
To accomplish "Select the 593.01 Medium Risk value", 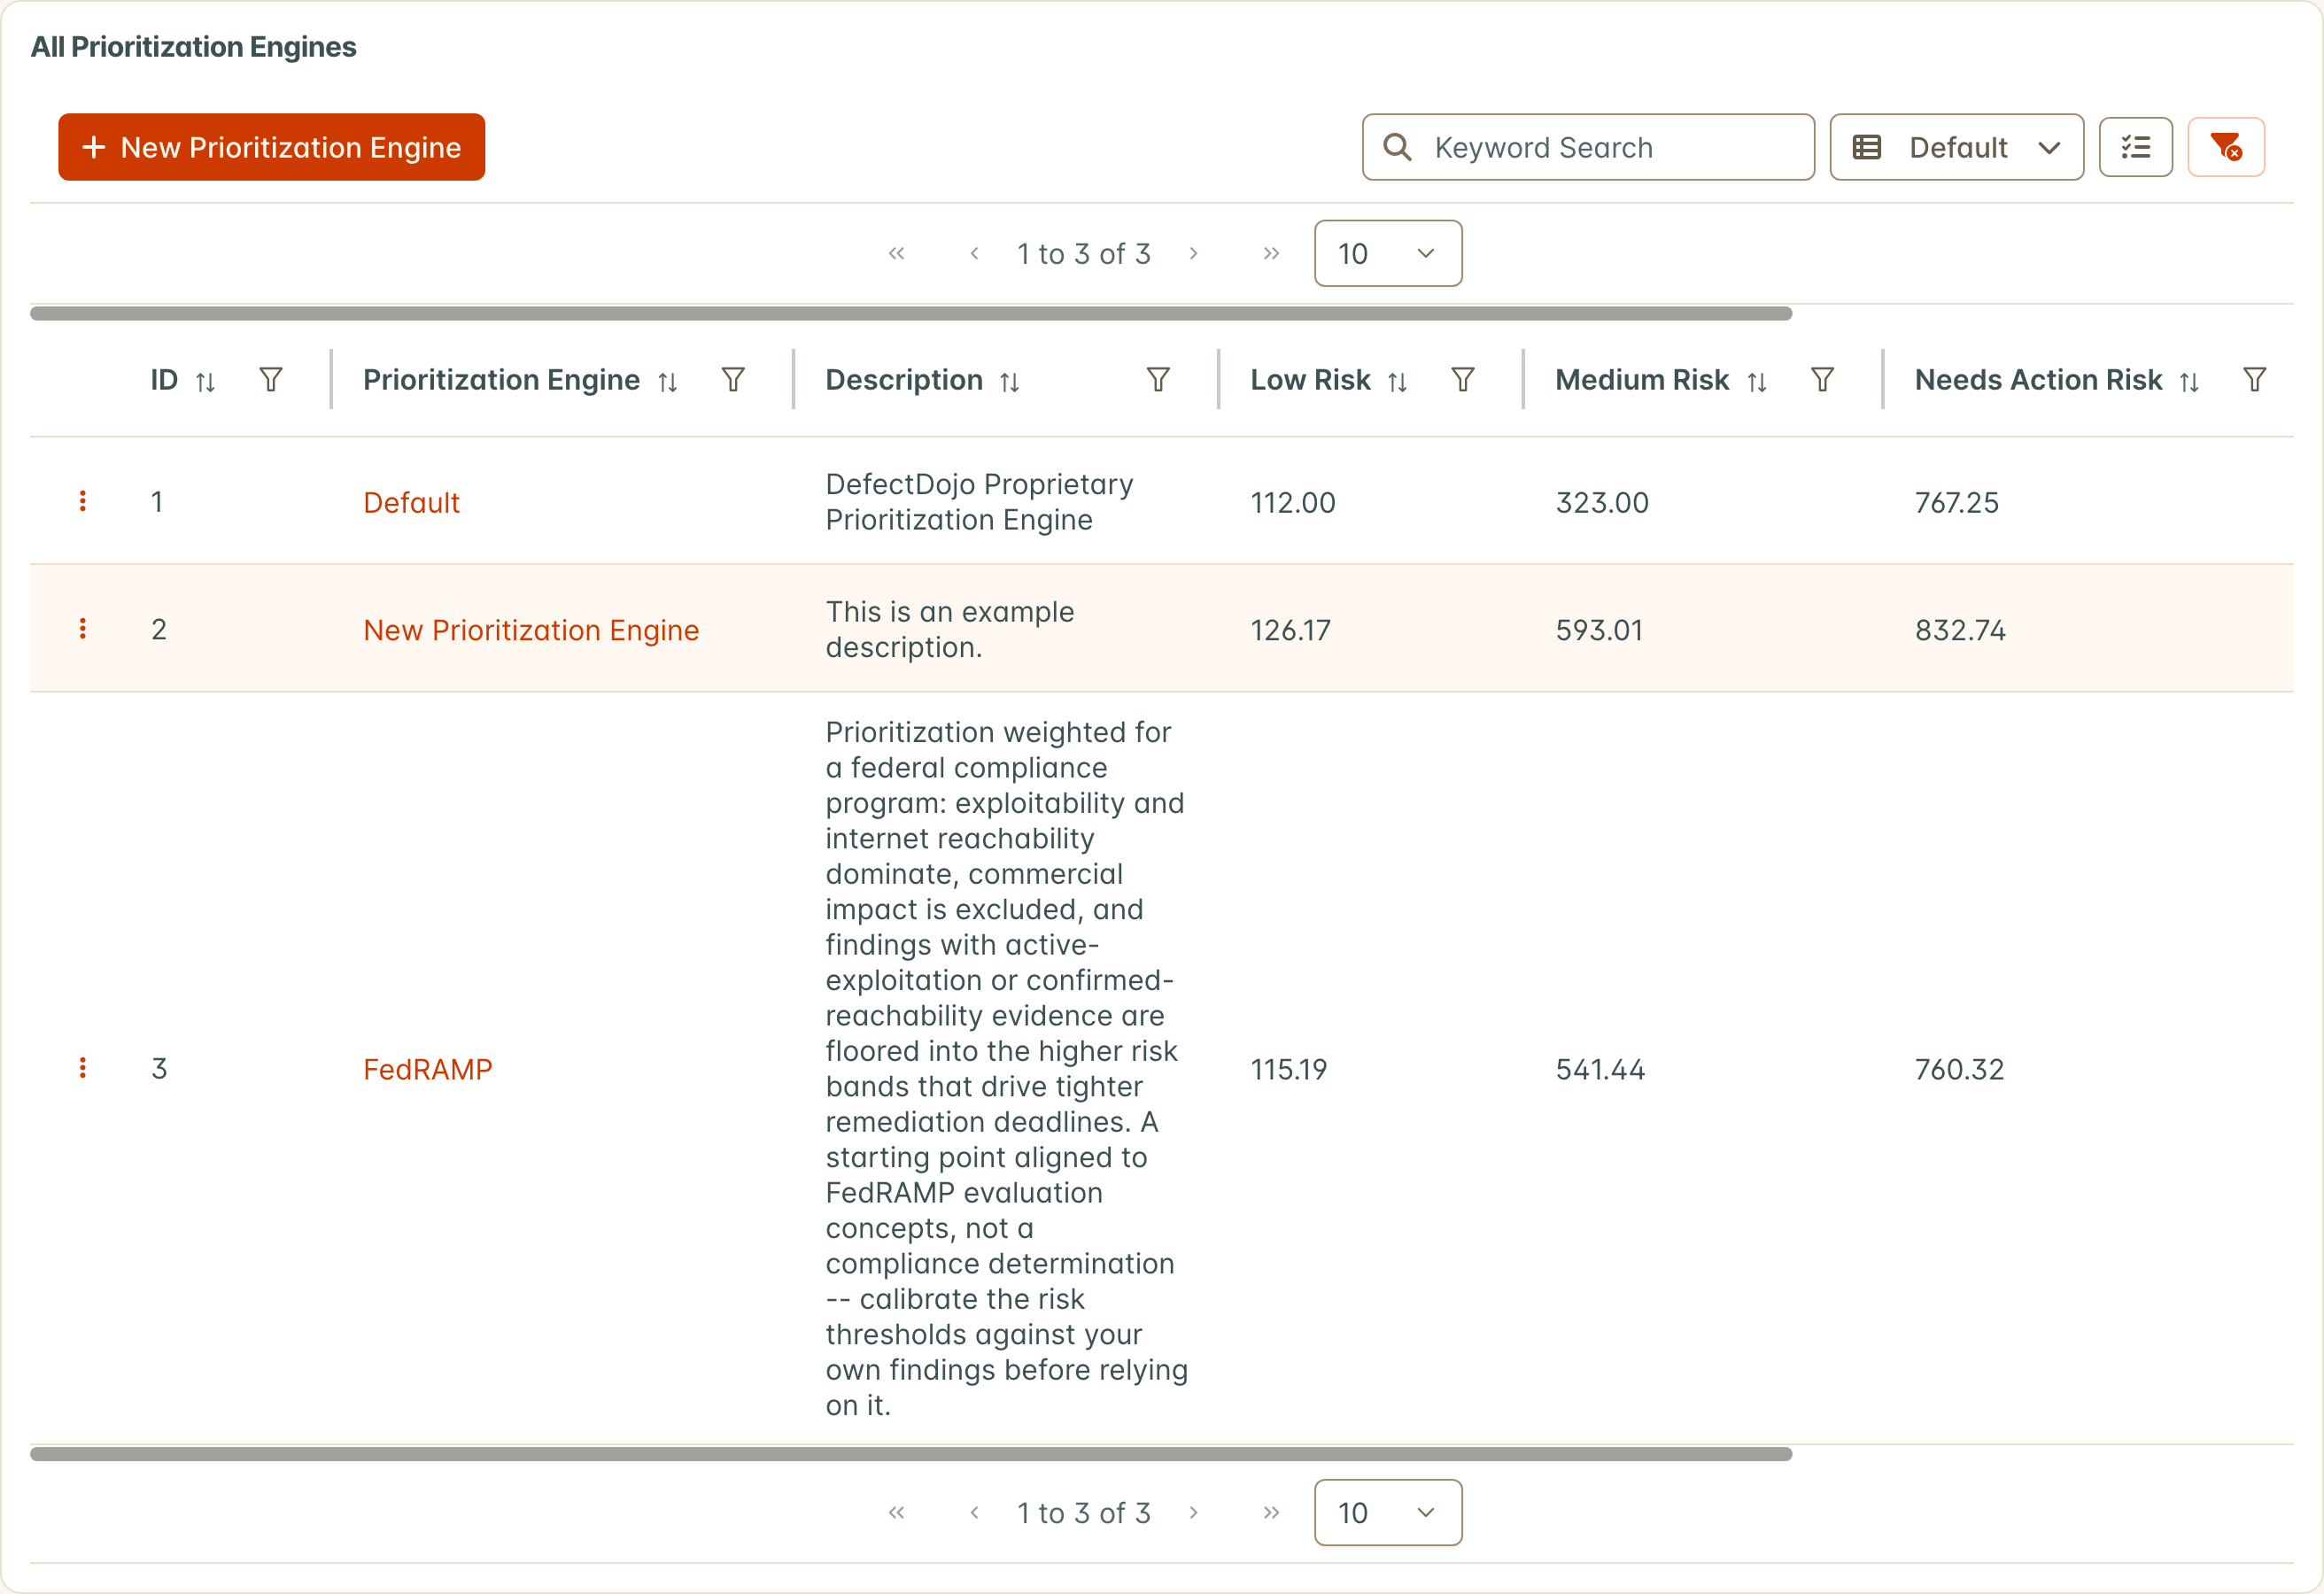I will click(1599, 630).
